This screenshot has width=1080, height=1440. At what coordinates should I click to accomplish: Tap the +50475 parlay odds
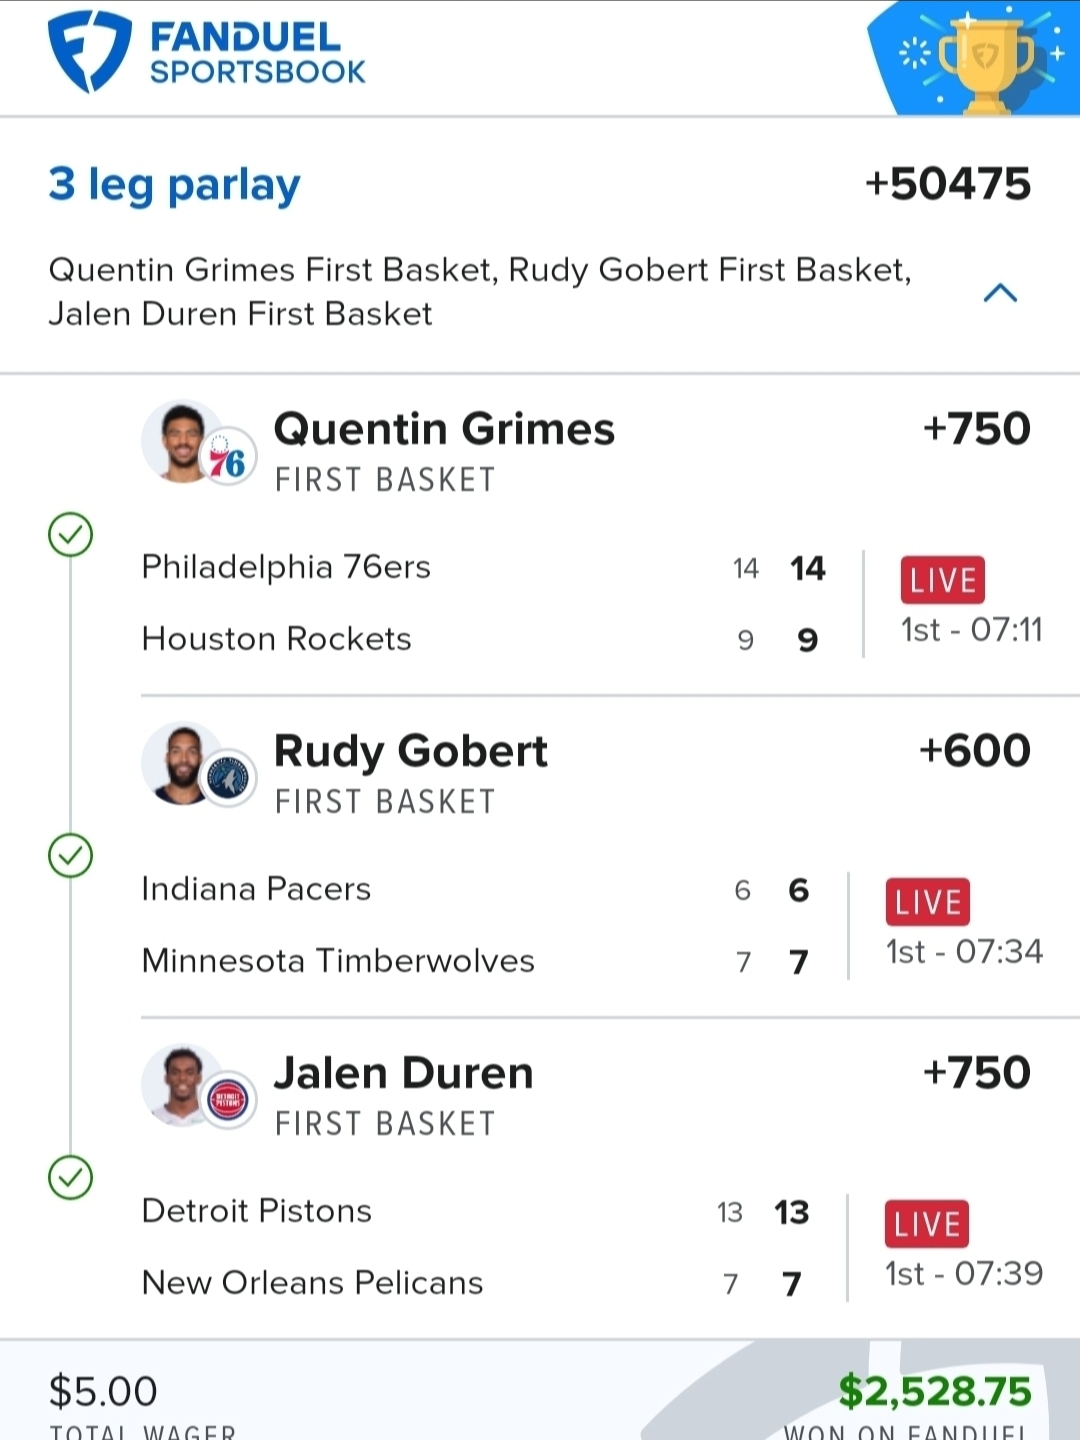point(948,184)
